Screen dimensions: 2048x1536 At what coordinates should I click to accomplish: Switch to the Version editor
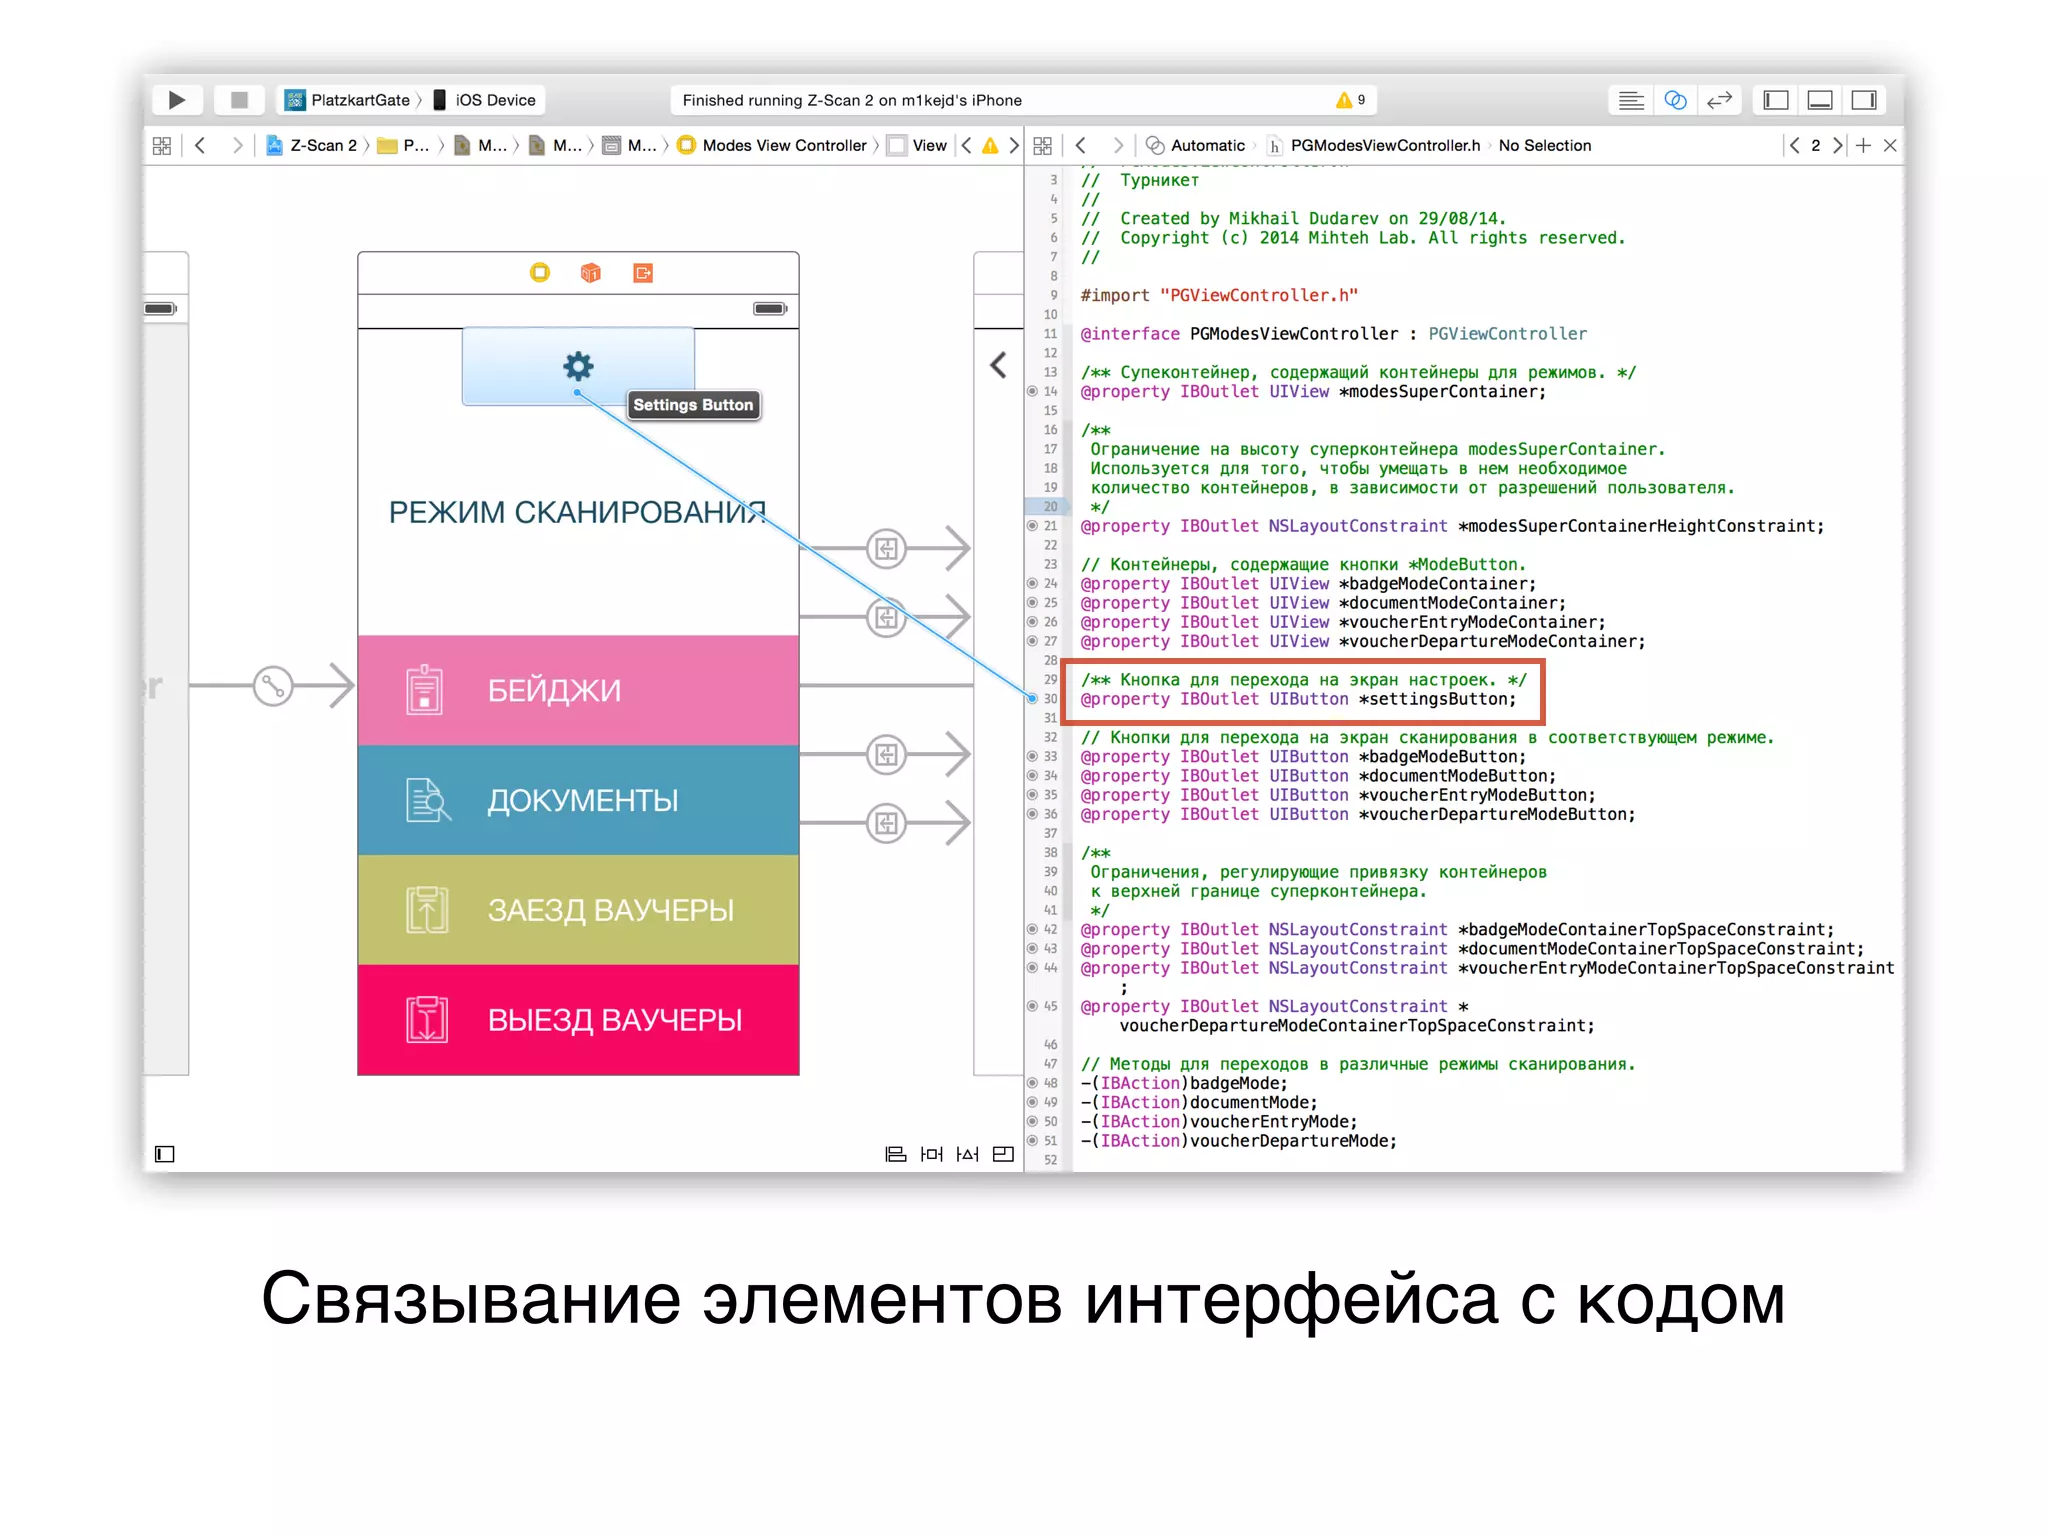coord(1719,100)
